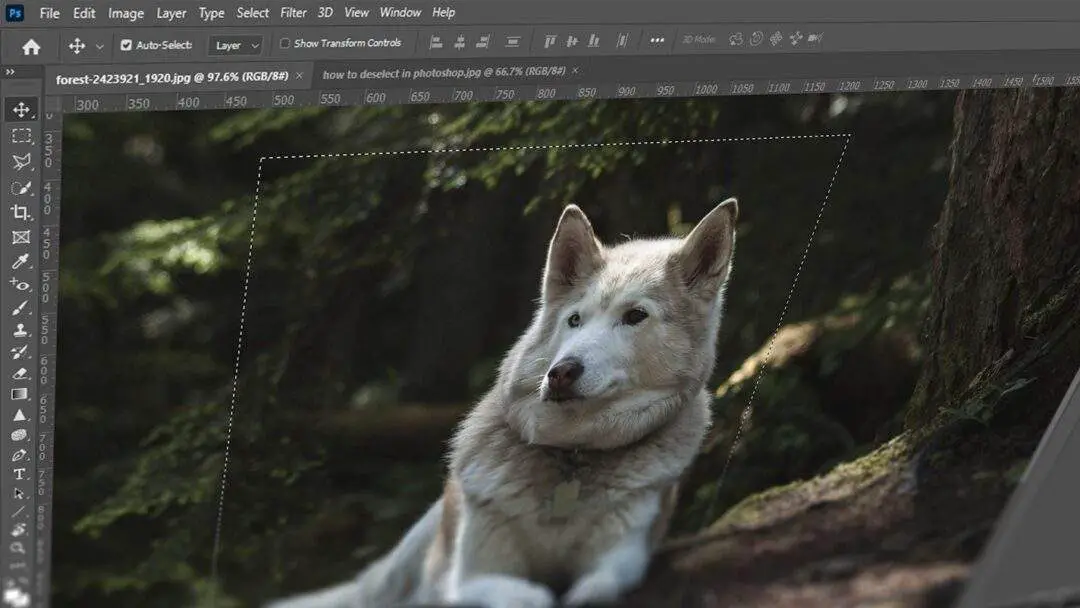Click the Home button in options bar
This screenshot has height=608, width=1080.
(x=31, y=46)
